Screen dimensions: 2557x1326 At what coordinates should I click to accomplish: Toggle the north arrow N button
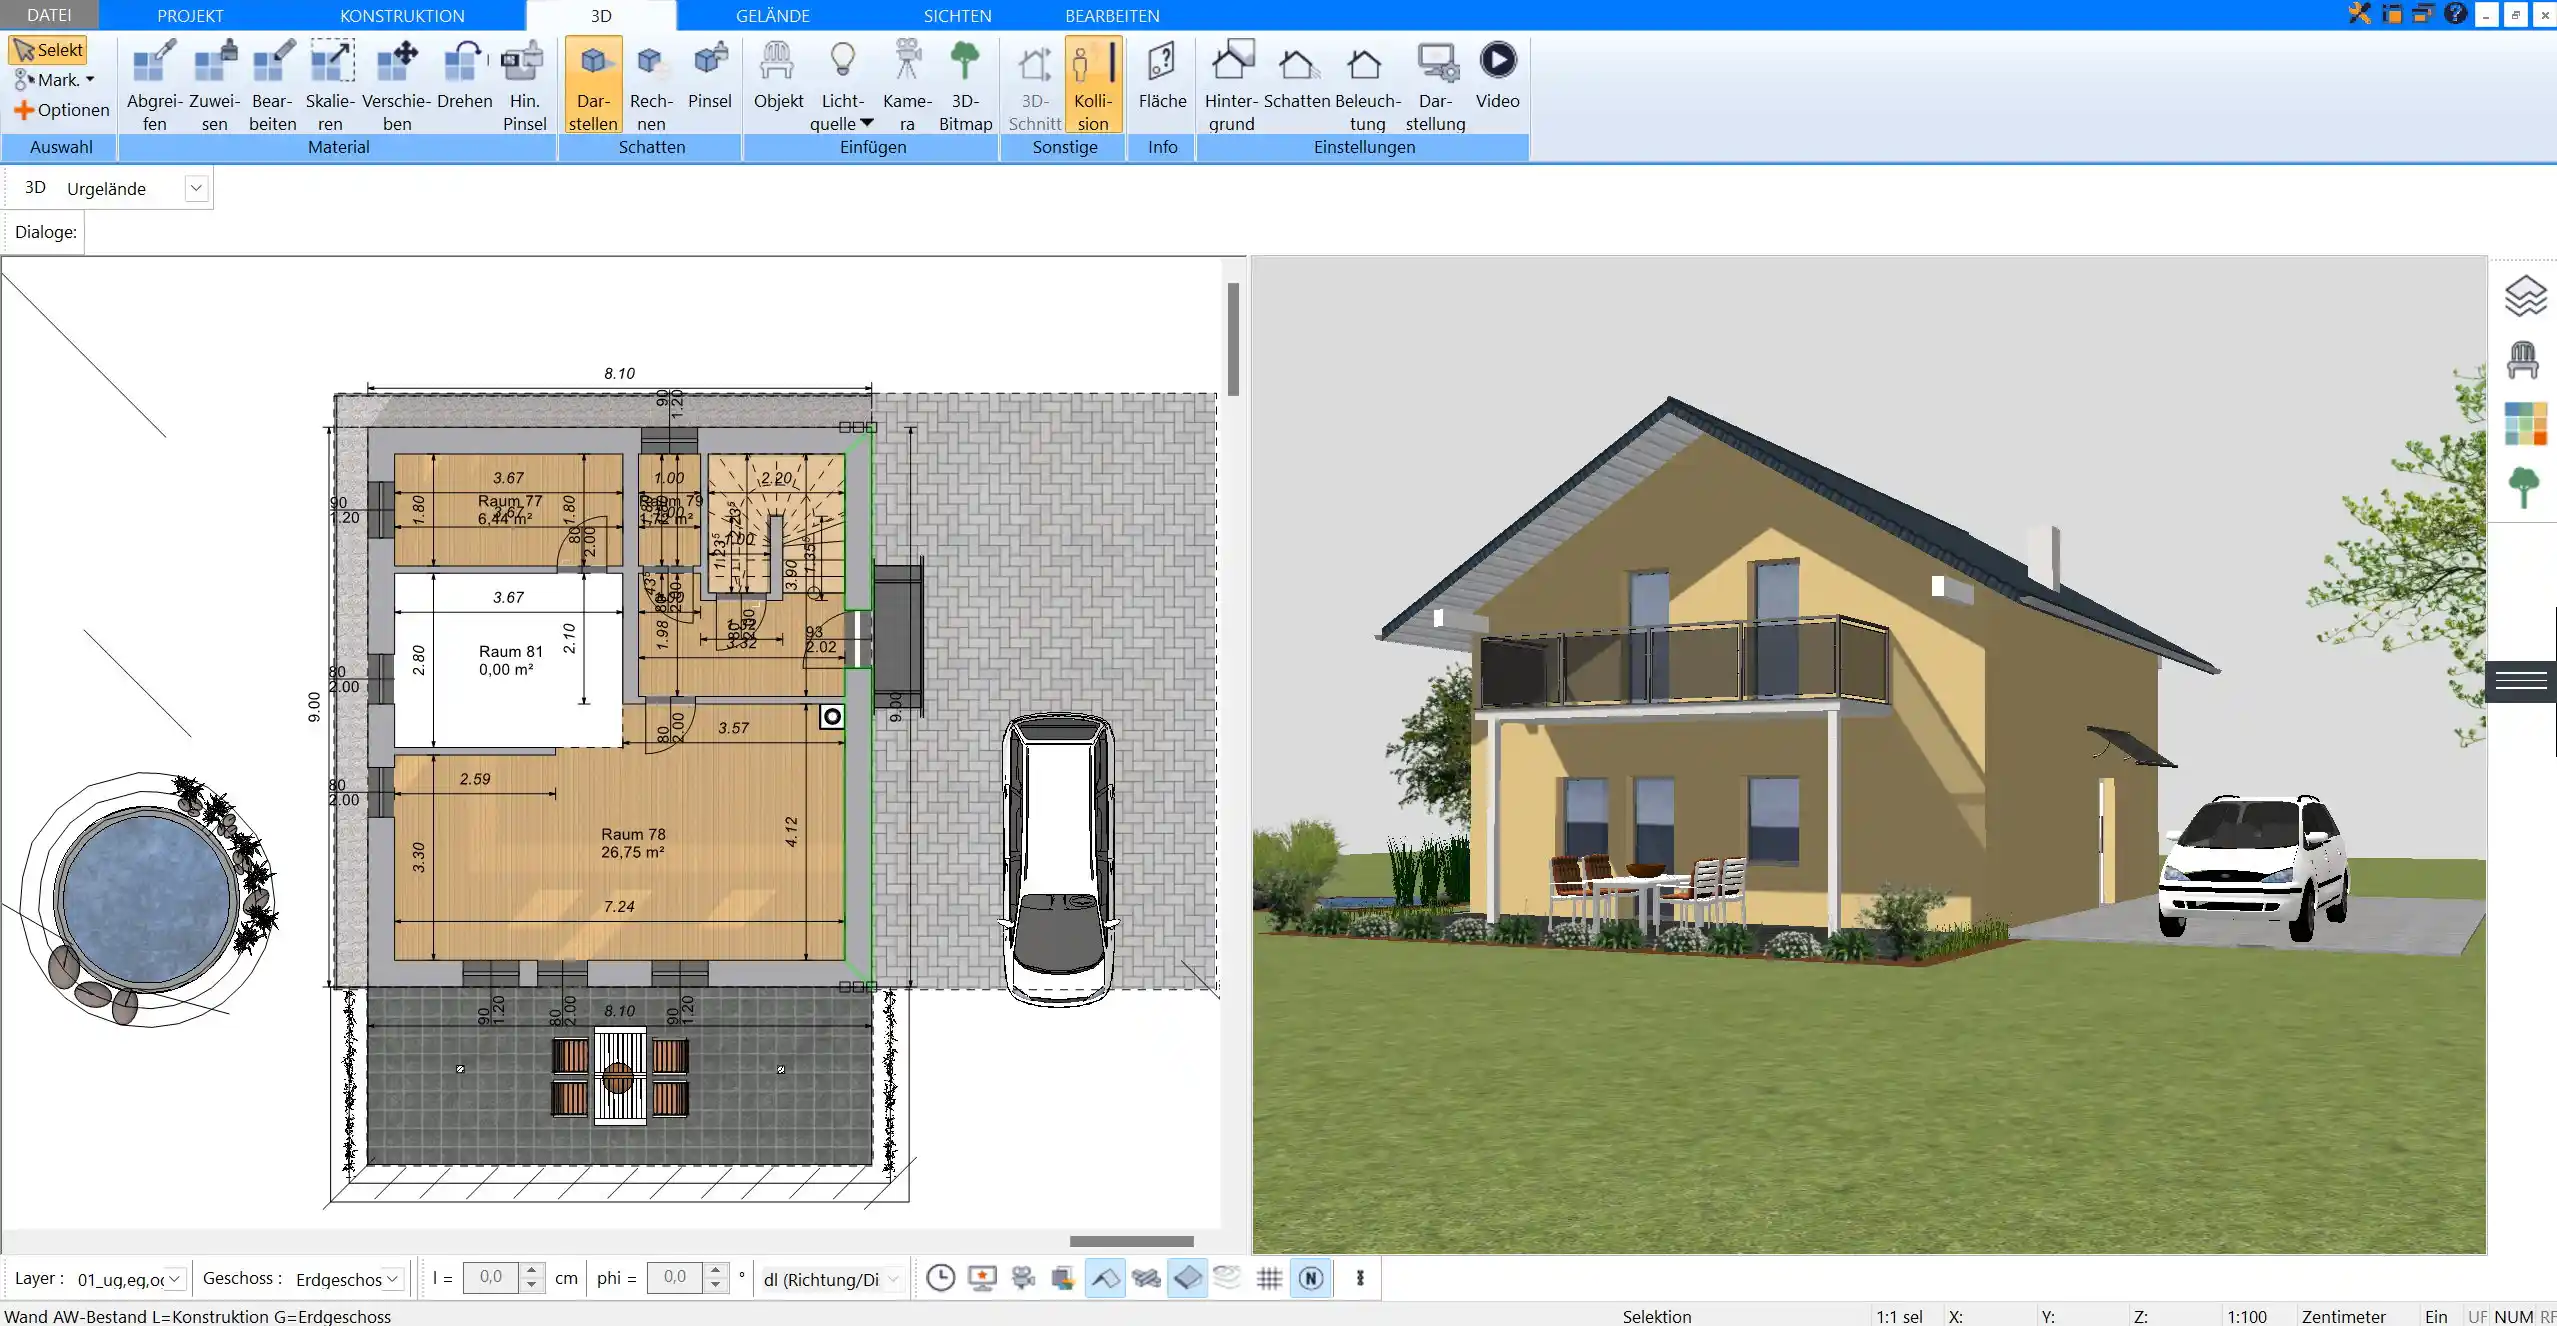pyautogui.click(x=1311, y=1277)
